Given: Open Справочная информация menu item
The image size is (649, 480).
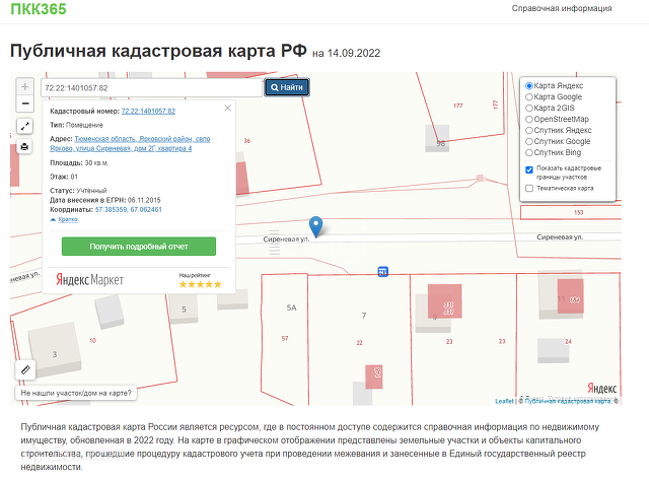Looking at the screenshot, I should coord(562,8).
